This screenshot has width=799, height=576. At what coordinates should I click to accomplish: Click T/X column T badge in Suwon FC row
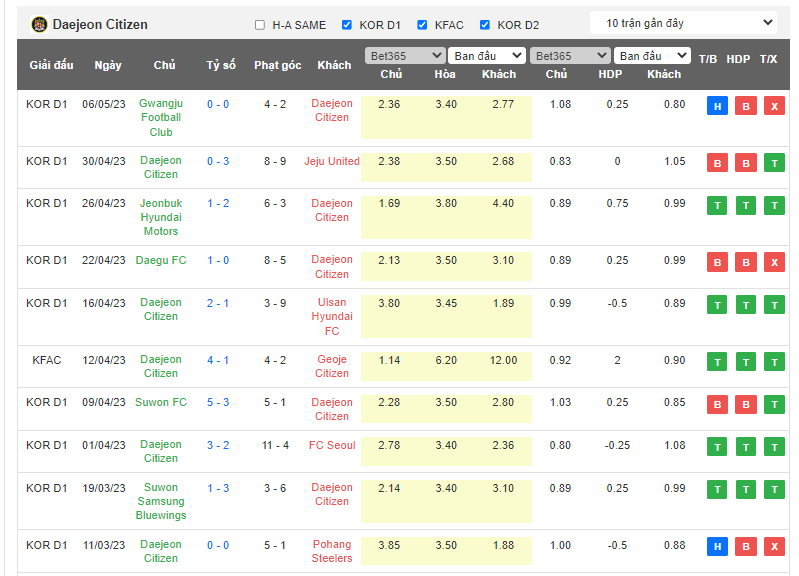[774, 405]
